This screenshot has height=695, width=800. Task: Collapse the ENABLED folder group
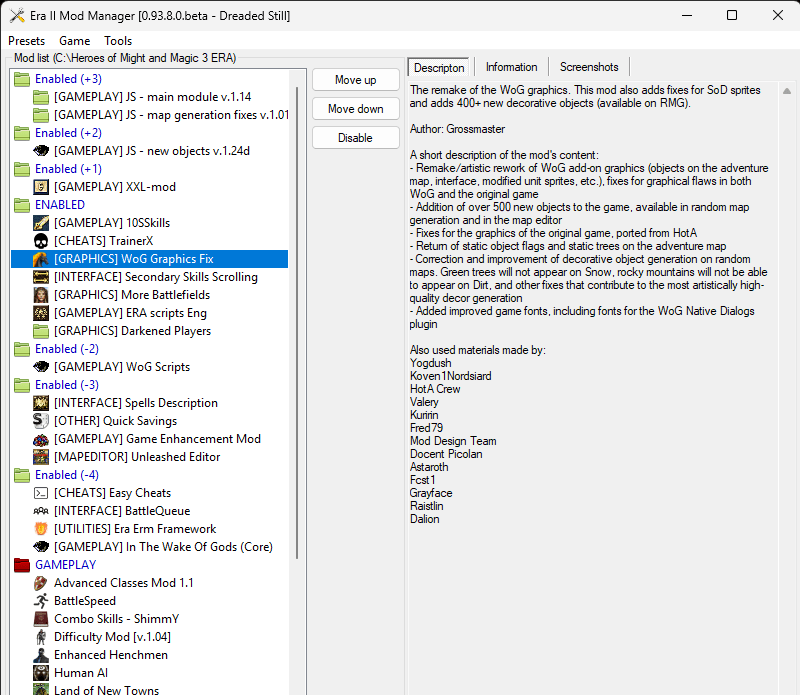pos(22,205)
